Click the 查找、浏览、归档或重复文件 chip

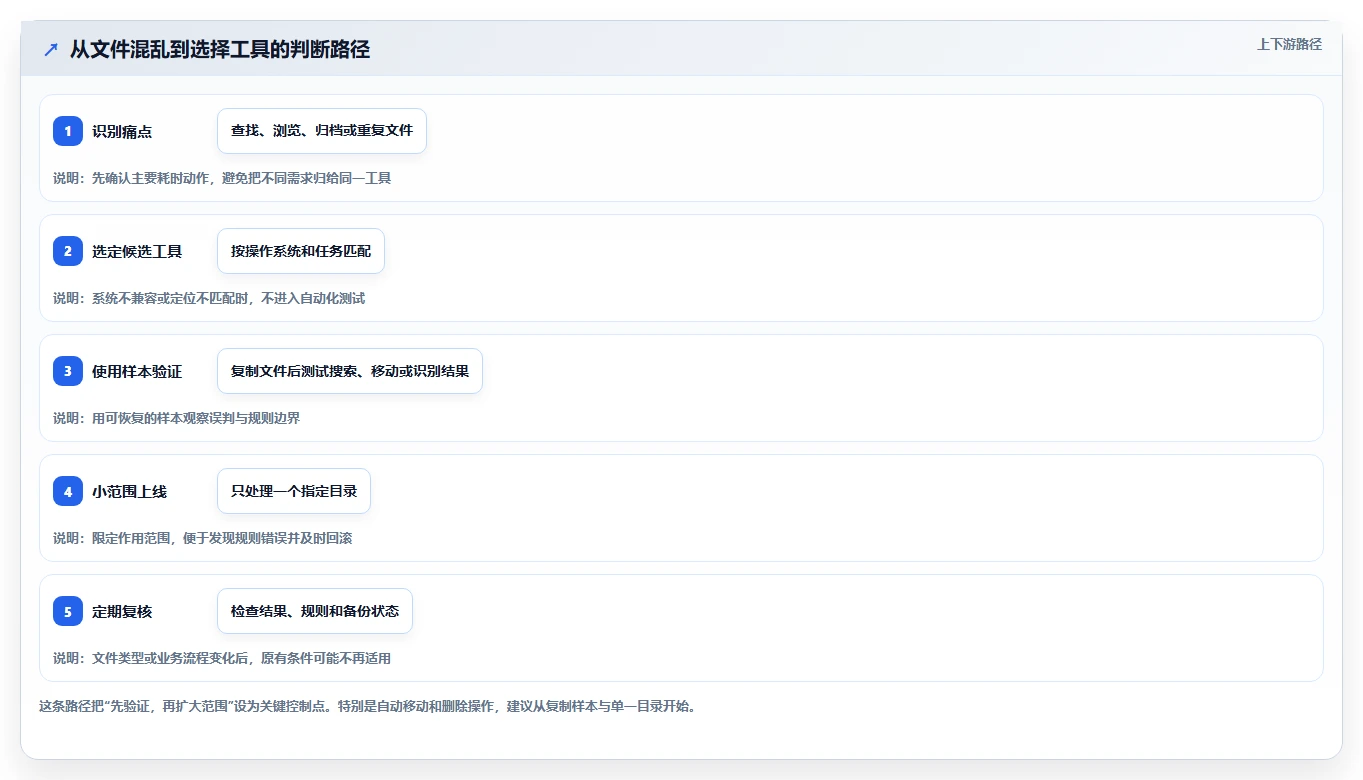[322, 131]
